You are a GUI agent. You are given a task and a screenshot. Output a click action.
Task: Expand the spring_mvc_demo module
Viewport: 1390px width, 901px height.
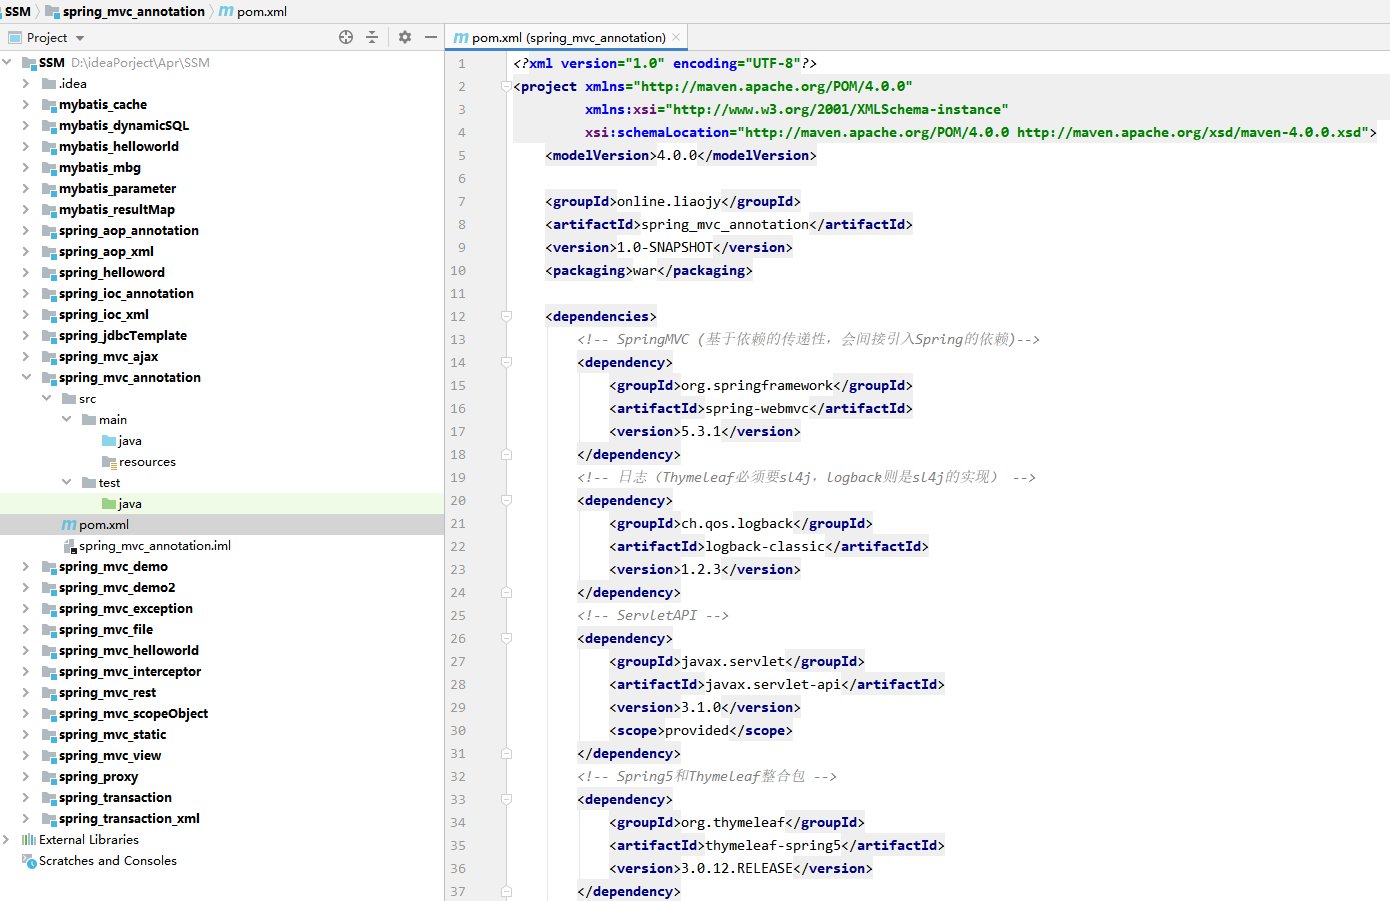[x=26, y=566]
